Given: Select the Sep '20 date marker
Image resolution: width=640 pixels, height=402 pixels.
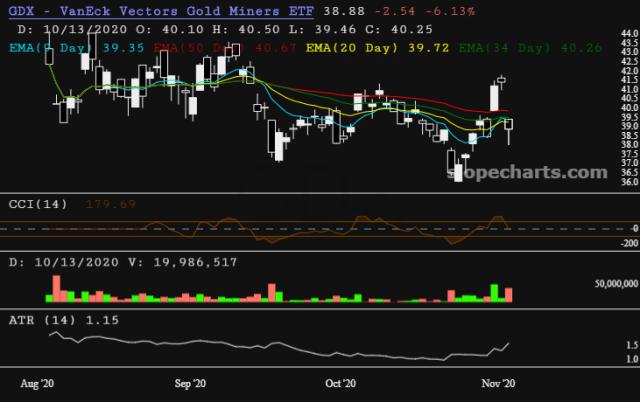Looking at the screenshot, I should 190,383.
